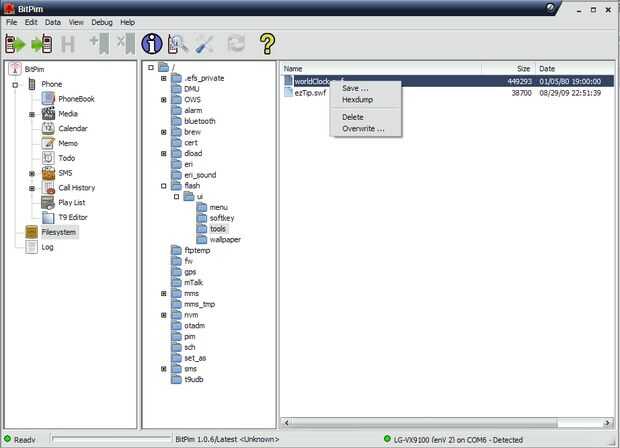
Task: Open the View menu
Action: pyautogui.click(x=76, y=22)
